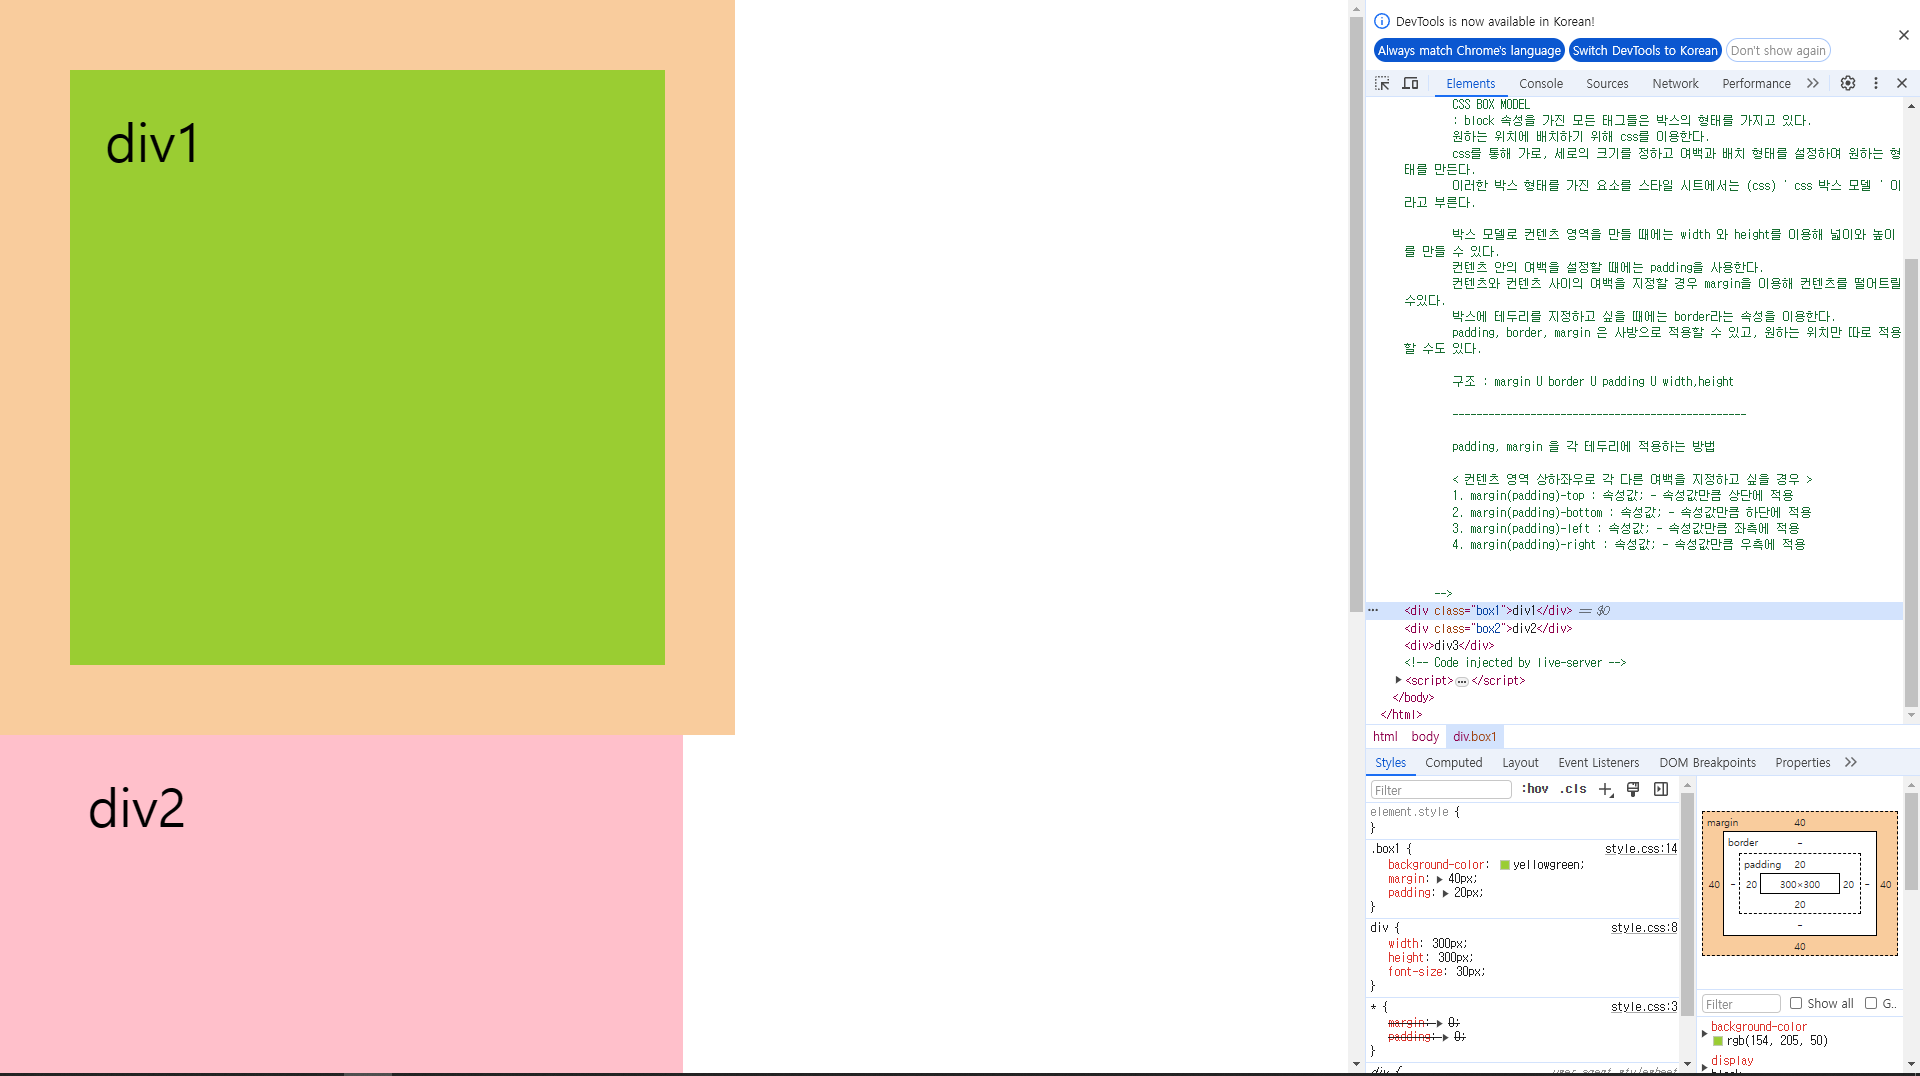The width and height of the screenshot is (1920, 1076).
Task: Close the DevTools panel
Action: [x=1902, y=83]
